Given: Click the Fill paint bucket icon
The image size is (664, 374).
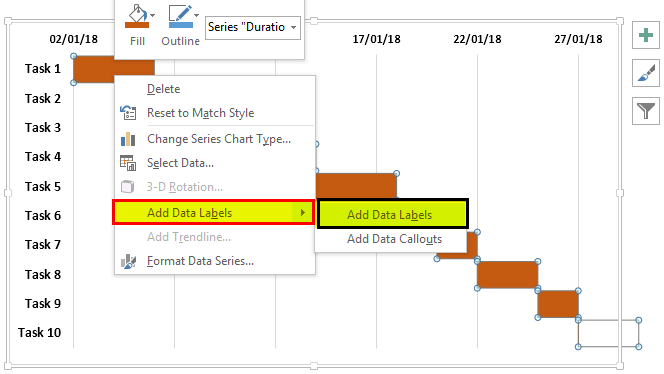Looking at the screenshot, I should pyautogui.click(x=137, y=16).
